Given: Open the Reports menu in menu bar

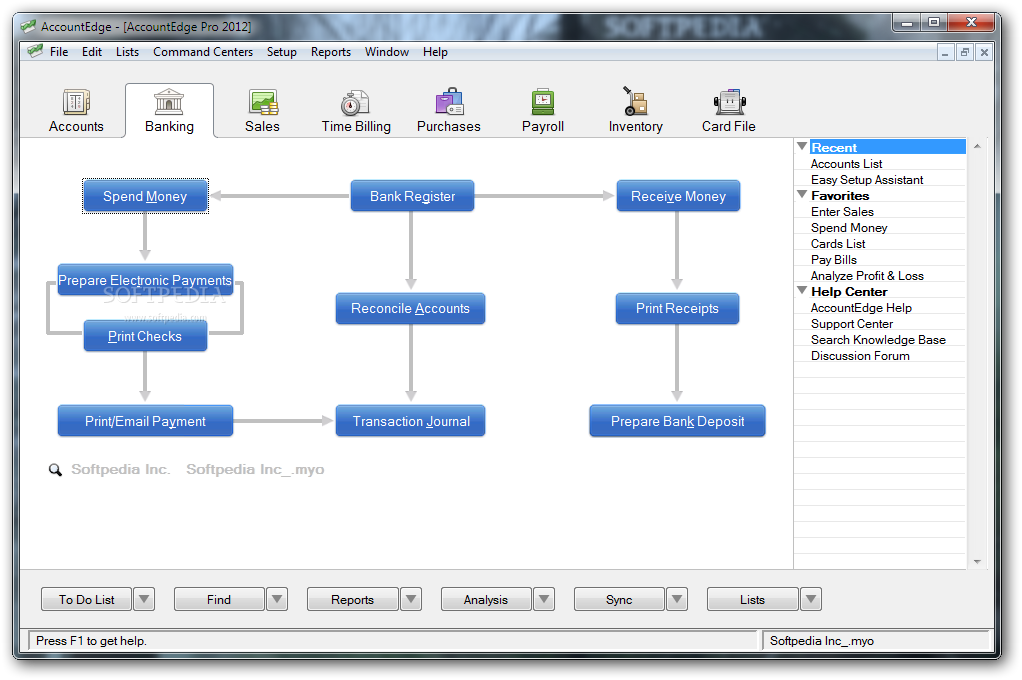Looking at the screenshot, I should click(330, 52).
